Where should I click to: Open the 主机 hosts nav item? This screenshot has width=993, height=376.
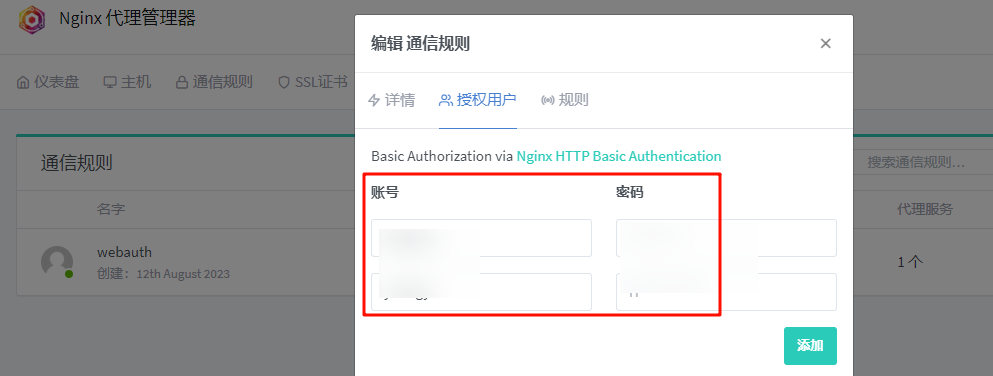click(127, 82)
